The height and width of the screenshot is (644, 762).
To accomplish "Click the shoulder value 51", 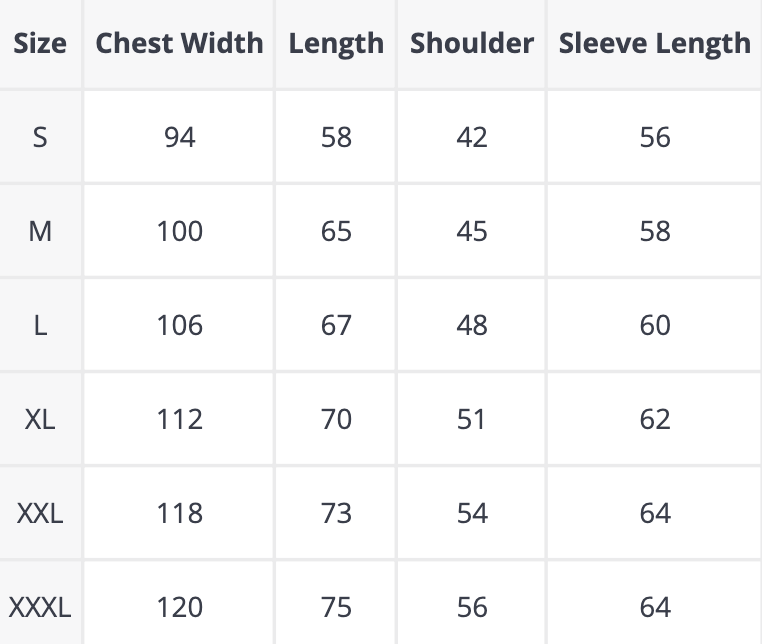I will click(x=472, y=419).
